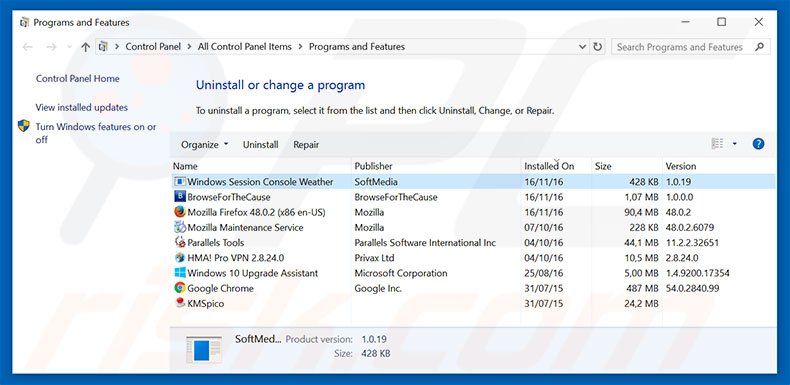This screenshot has height=385, width=790.
Task: Select Mozilla Maintenance Service entry
Action: pyautogui.click(x=245, y=227)
